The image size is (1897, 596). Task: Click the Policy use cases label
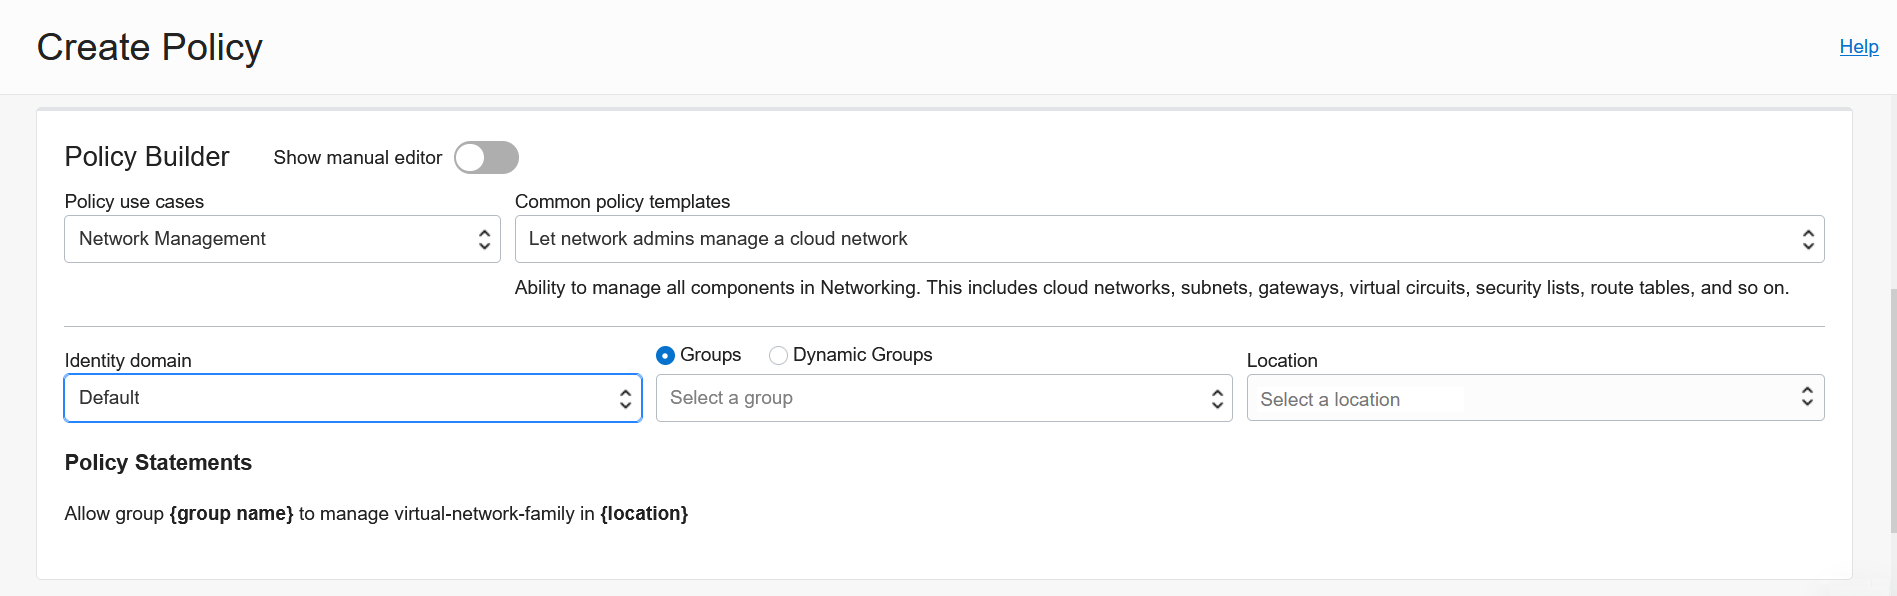(x=134, y=202)
